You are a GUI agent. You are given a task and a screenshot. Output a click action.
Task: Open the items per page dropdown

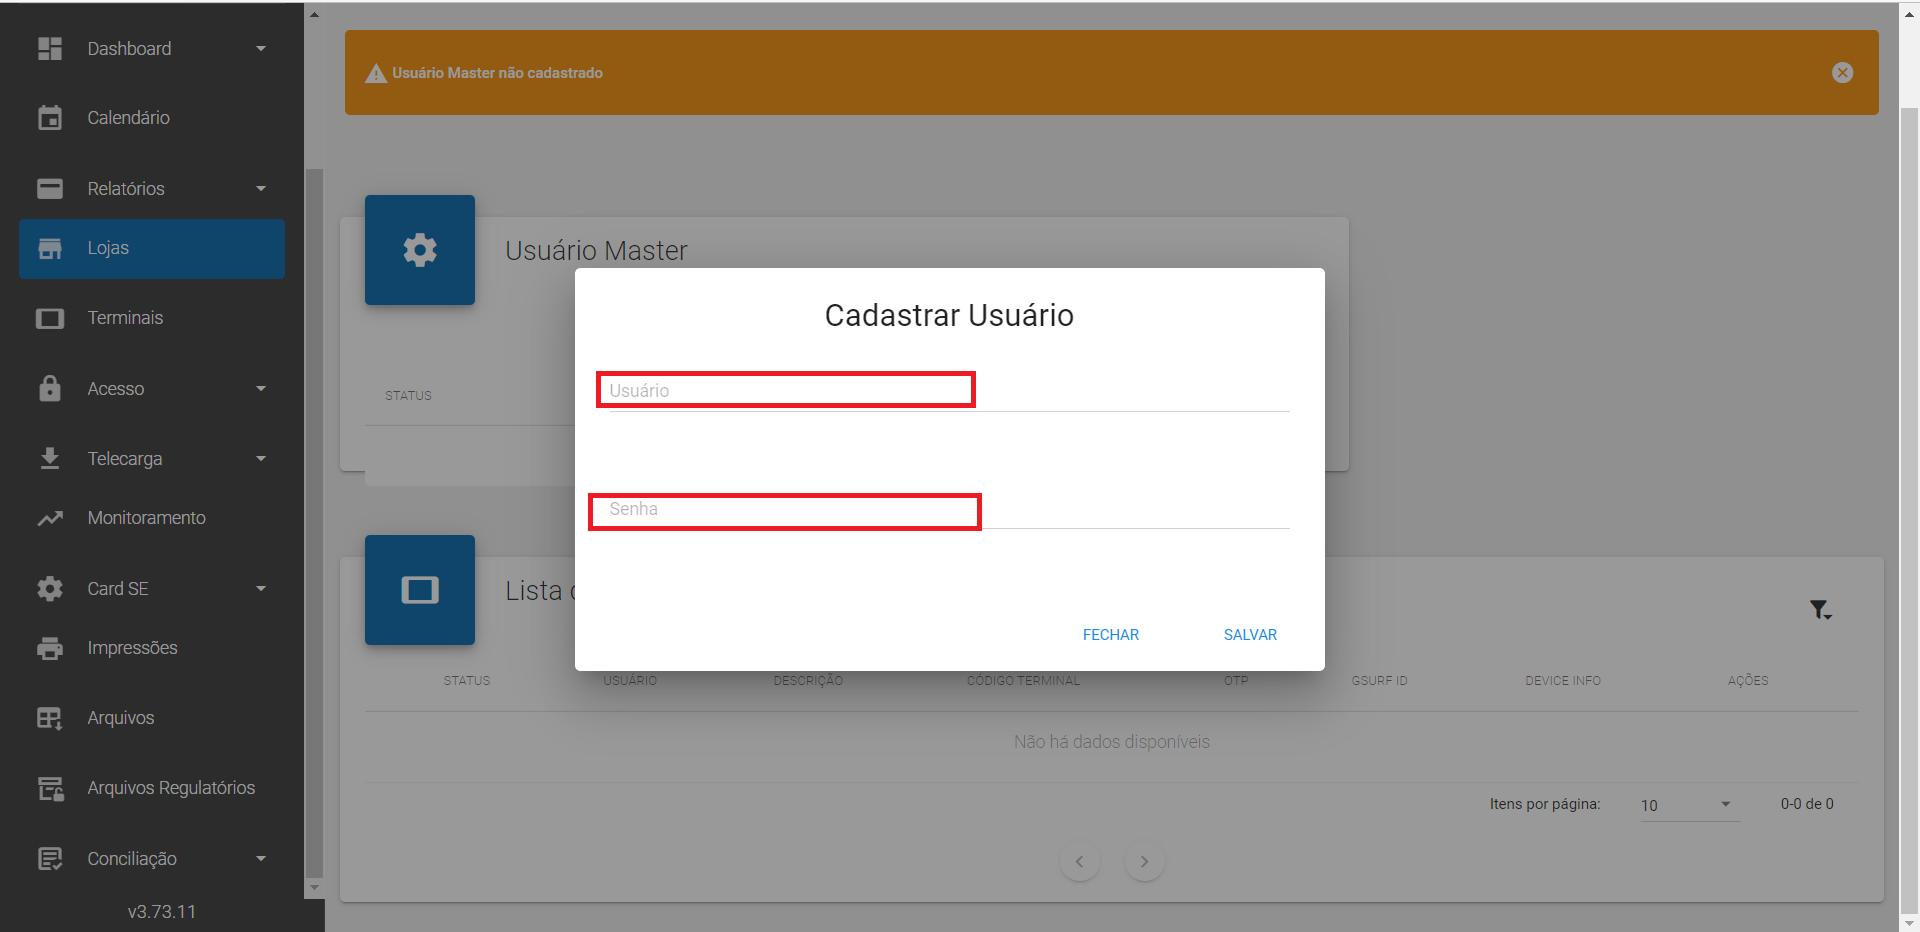[x=1689, y=805]
